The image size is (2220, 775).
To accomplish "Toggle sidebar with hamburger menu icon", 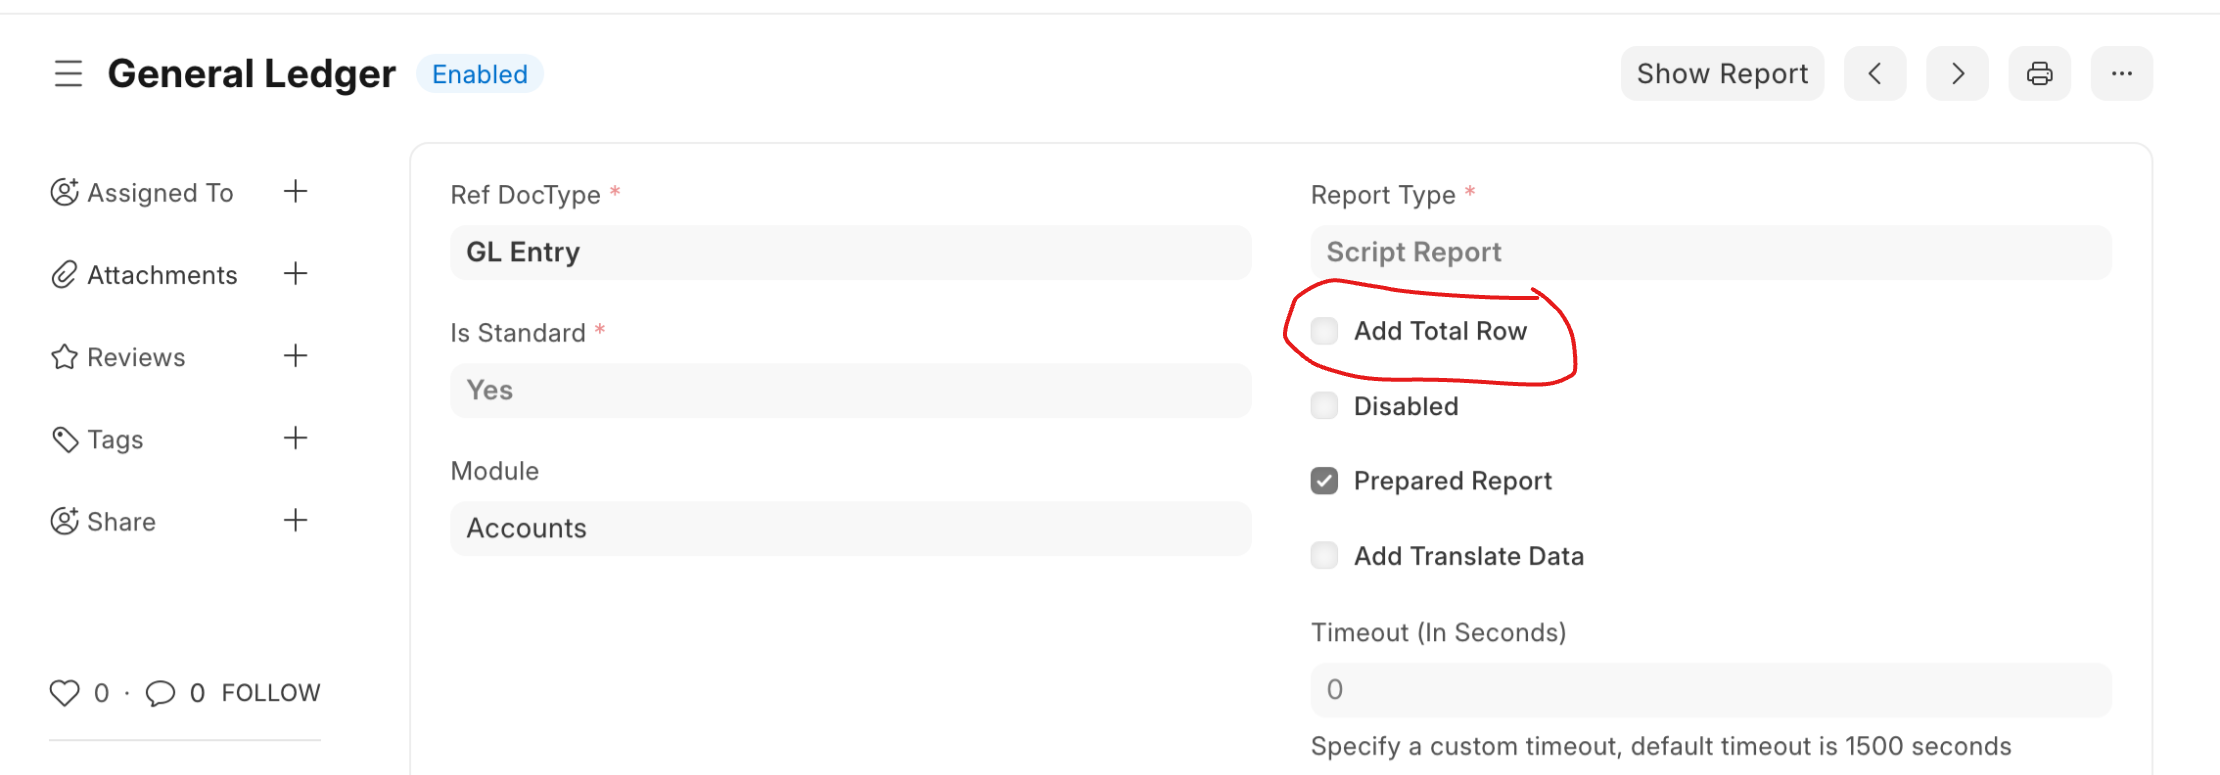I will [x=68, y=74].
